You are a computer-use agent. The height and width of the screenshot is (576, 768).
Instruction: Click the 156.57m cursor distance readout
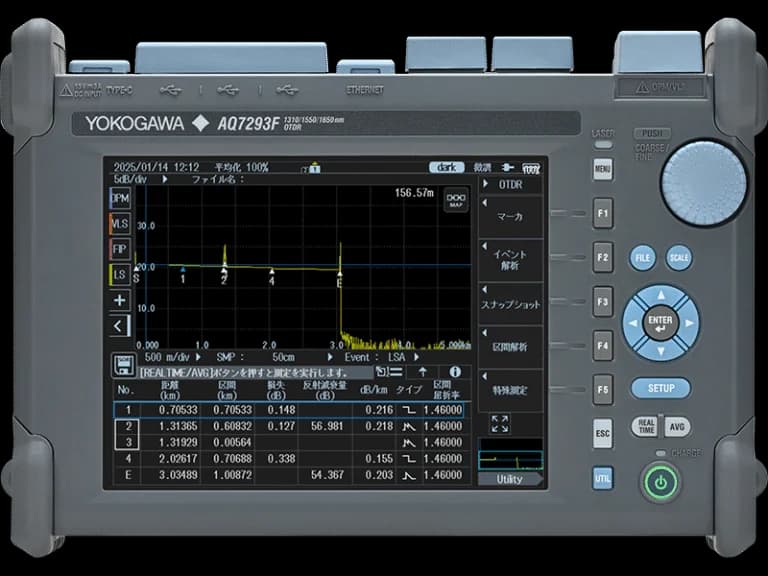tap(414, 193)
